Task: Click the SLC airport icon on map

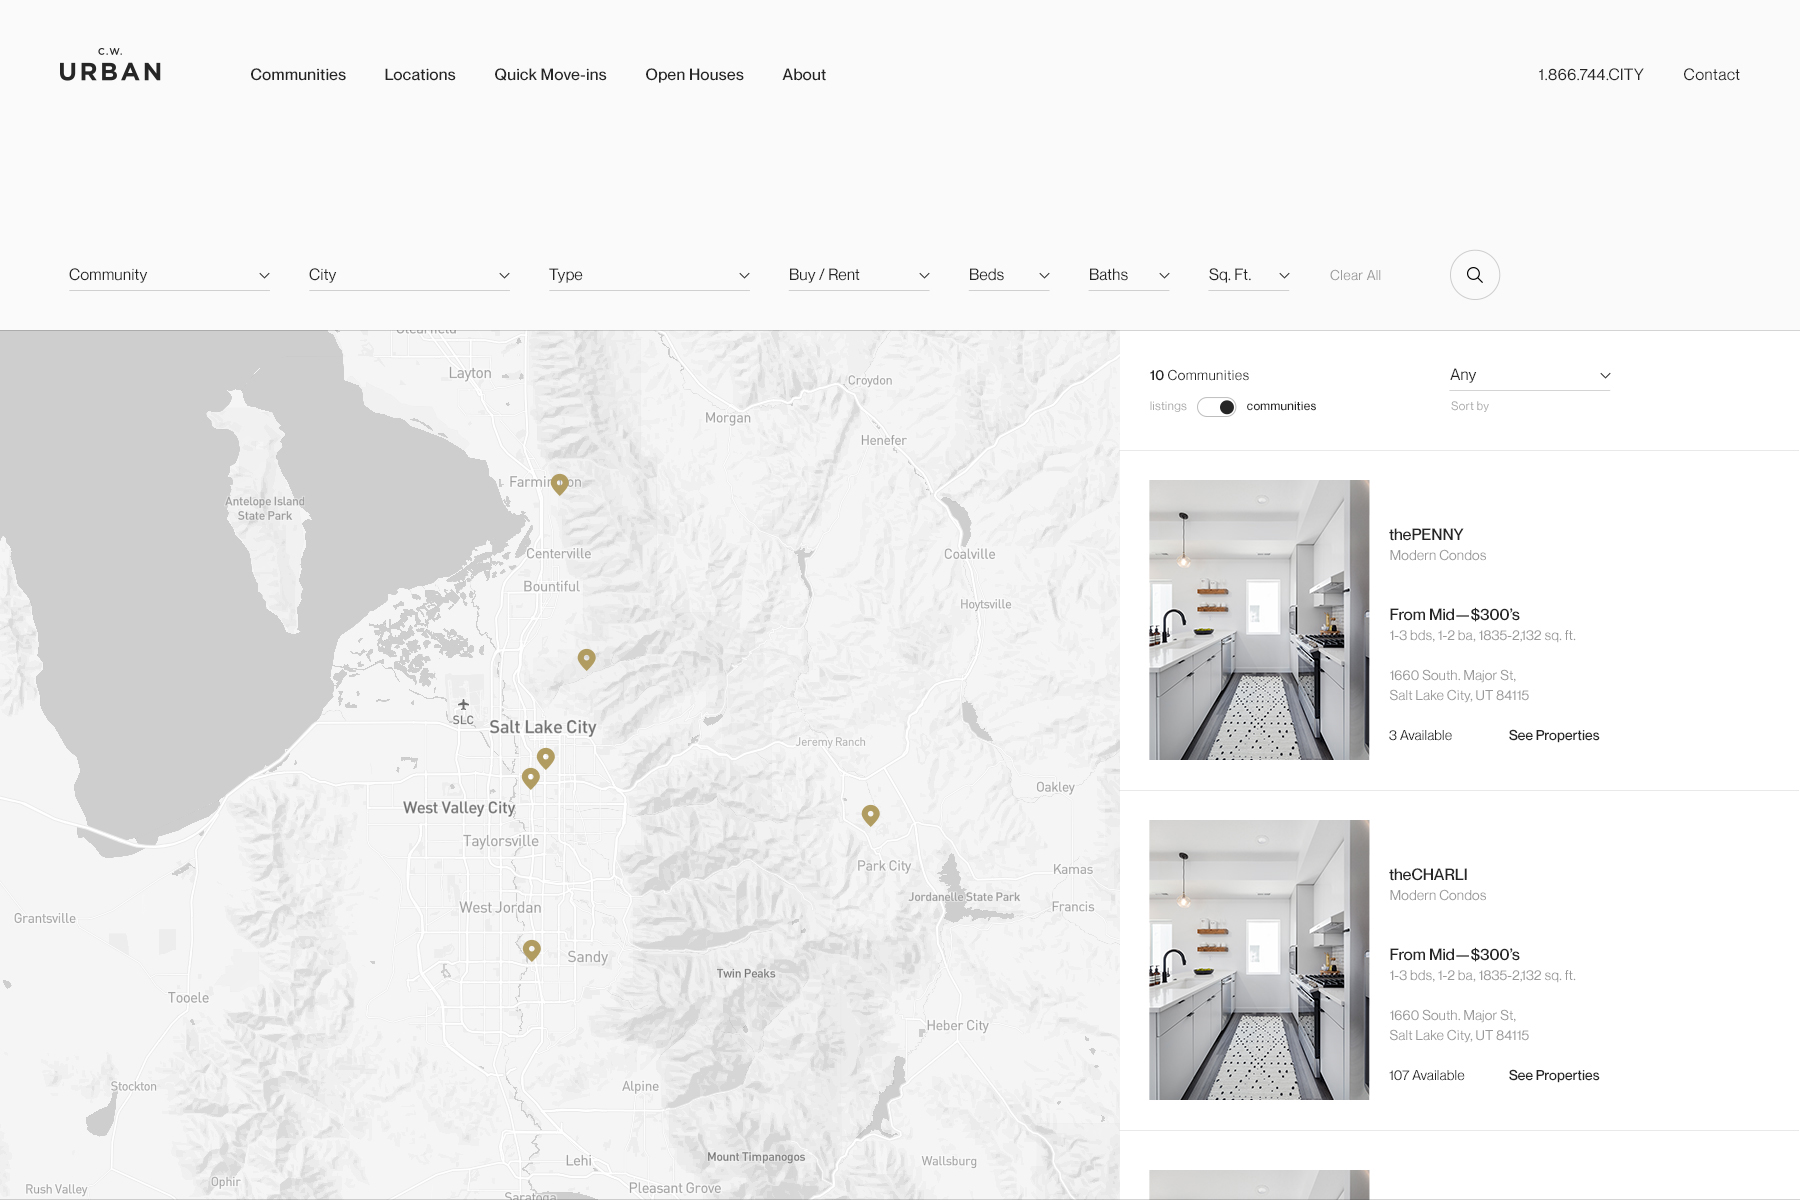Action: [463, 705]
